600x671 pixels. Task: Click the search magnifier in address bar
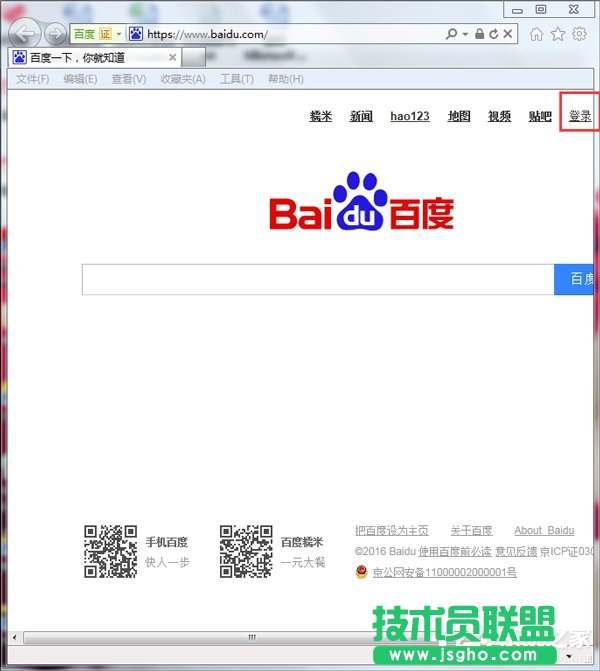coord(452,34)
